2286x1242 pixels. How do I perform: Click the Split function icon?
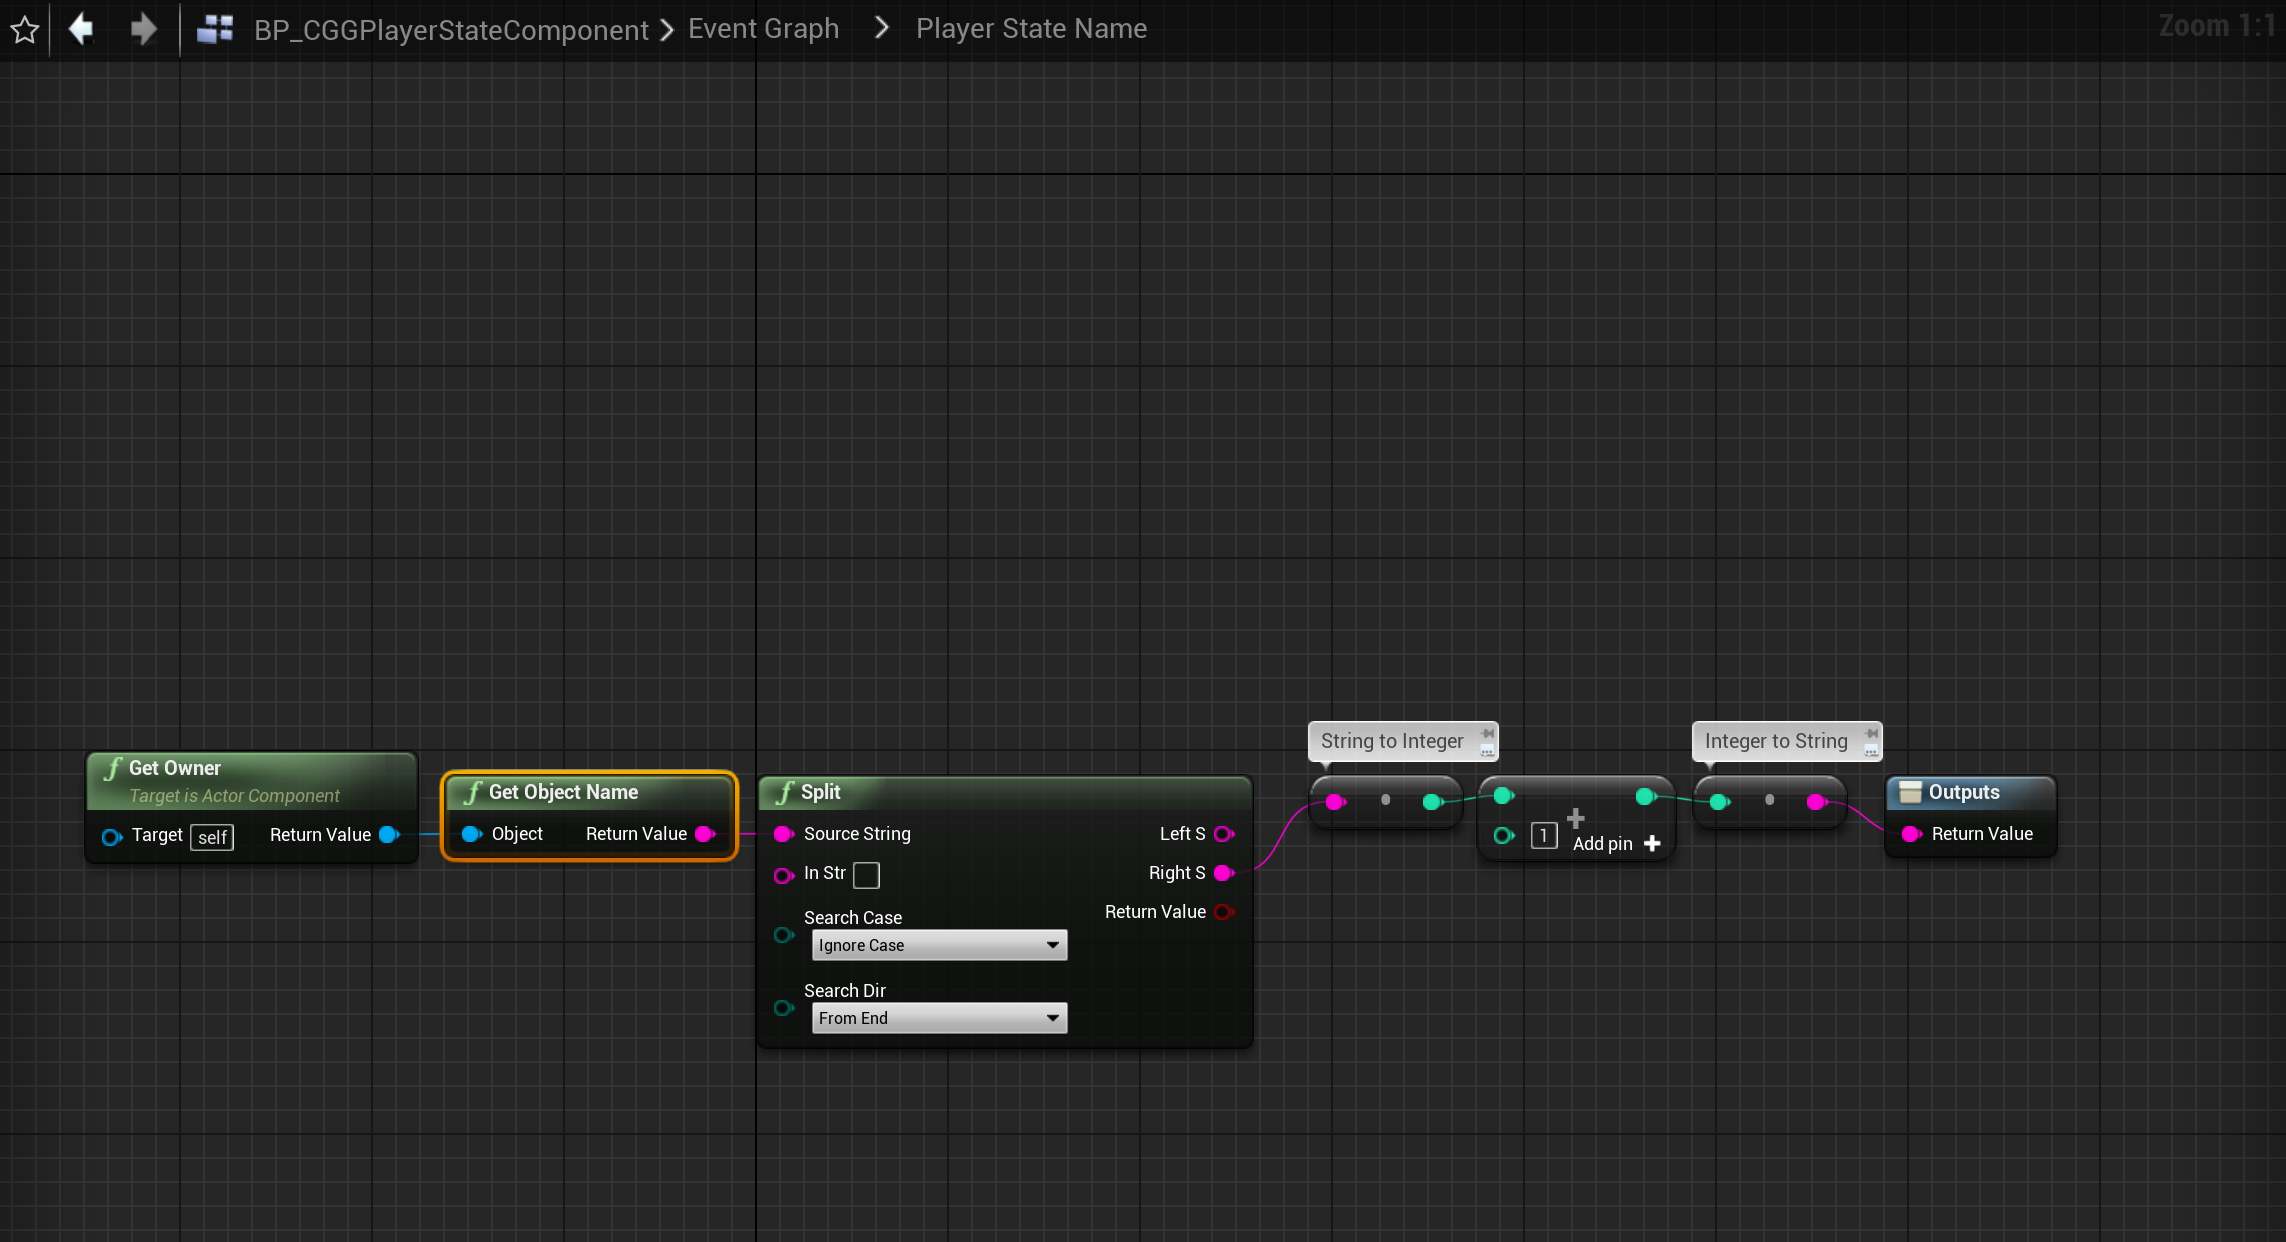click(x=785, y=792)
